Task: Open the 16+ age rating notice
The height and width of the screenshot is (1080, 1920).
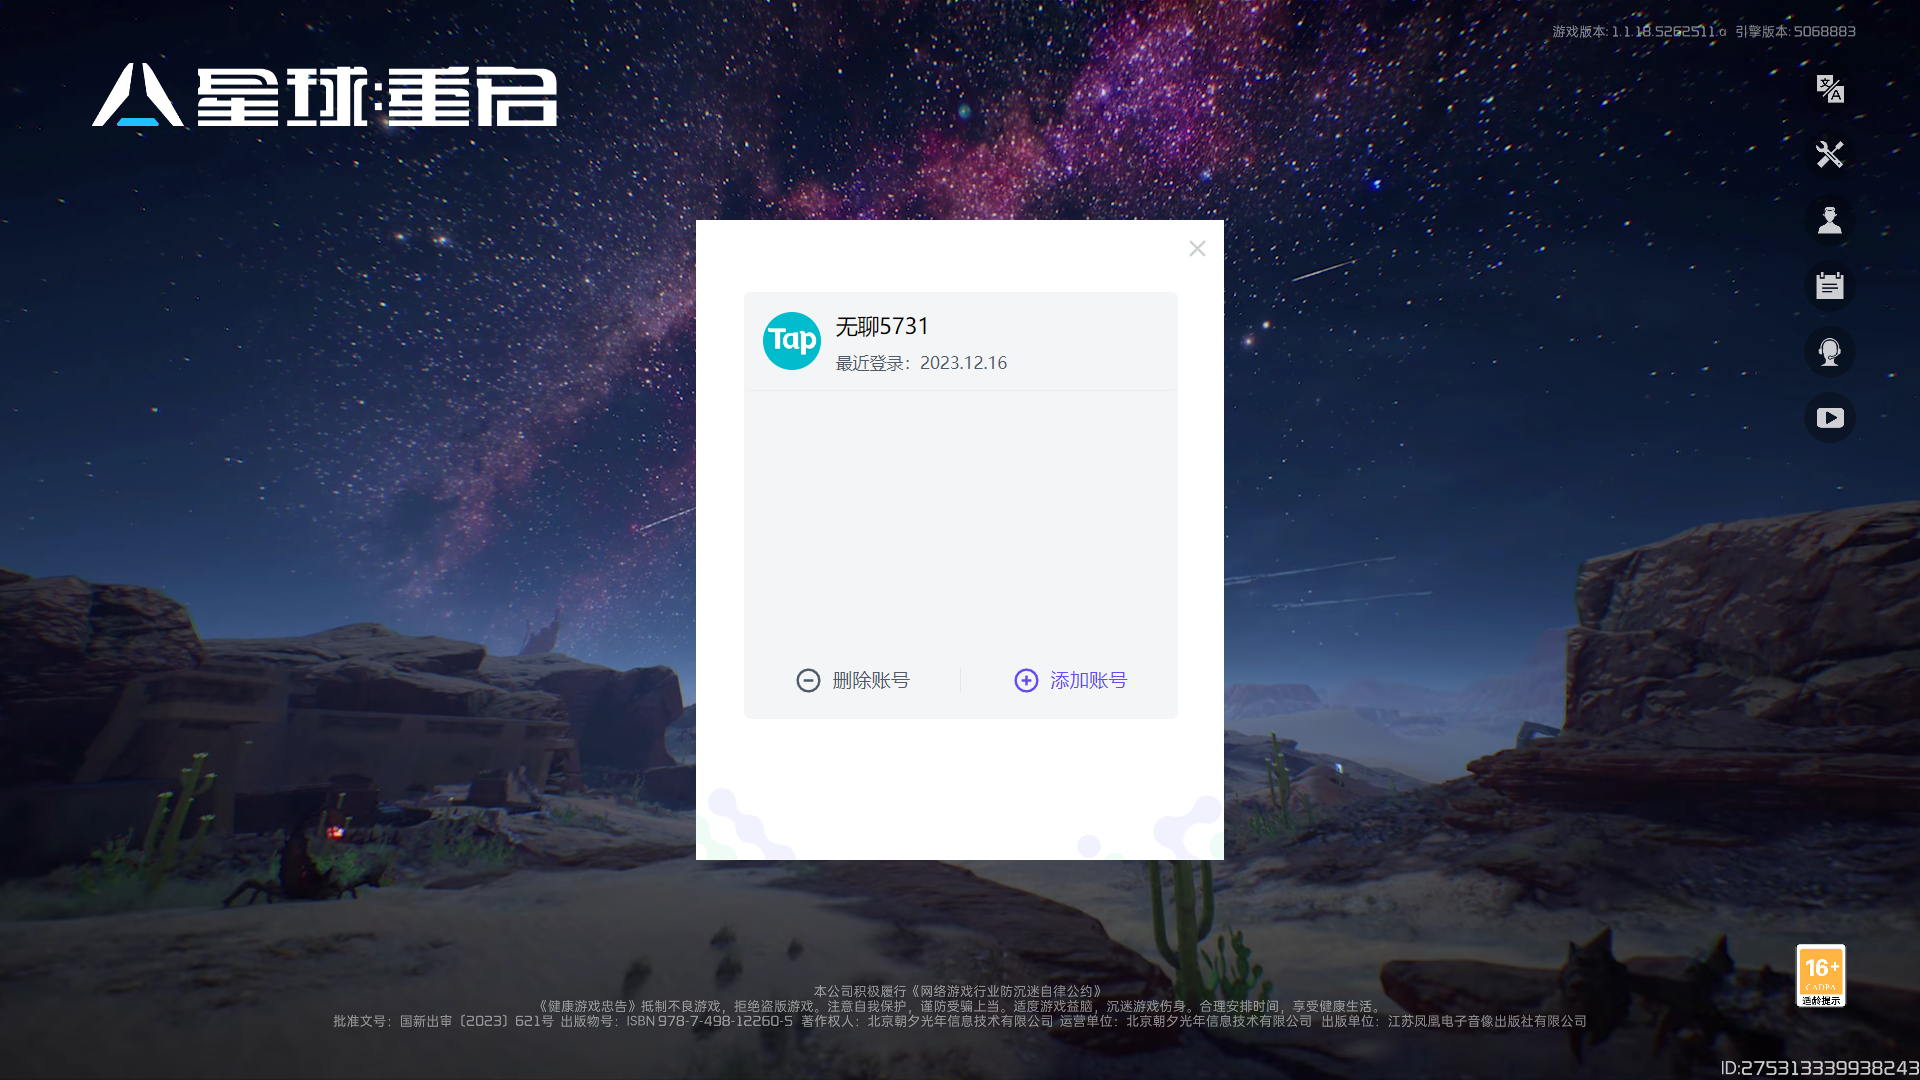Action: [x=1820, y=975]
